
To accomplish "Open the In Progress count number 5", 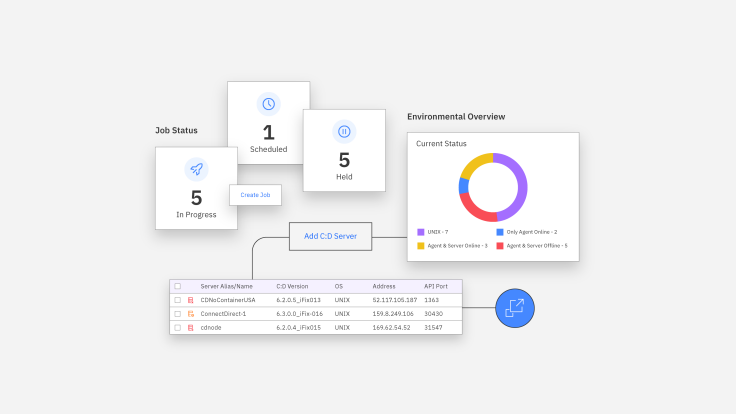I will 196,198.
